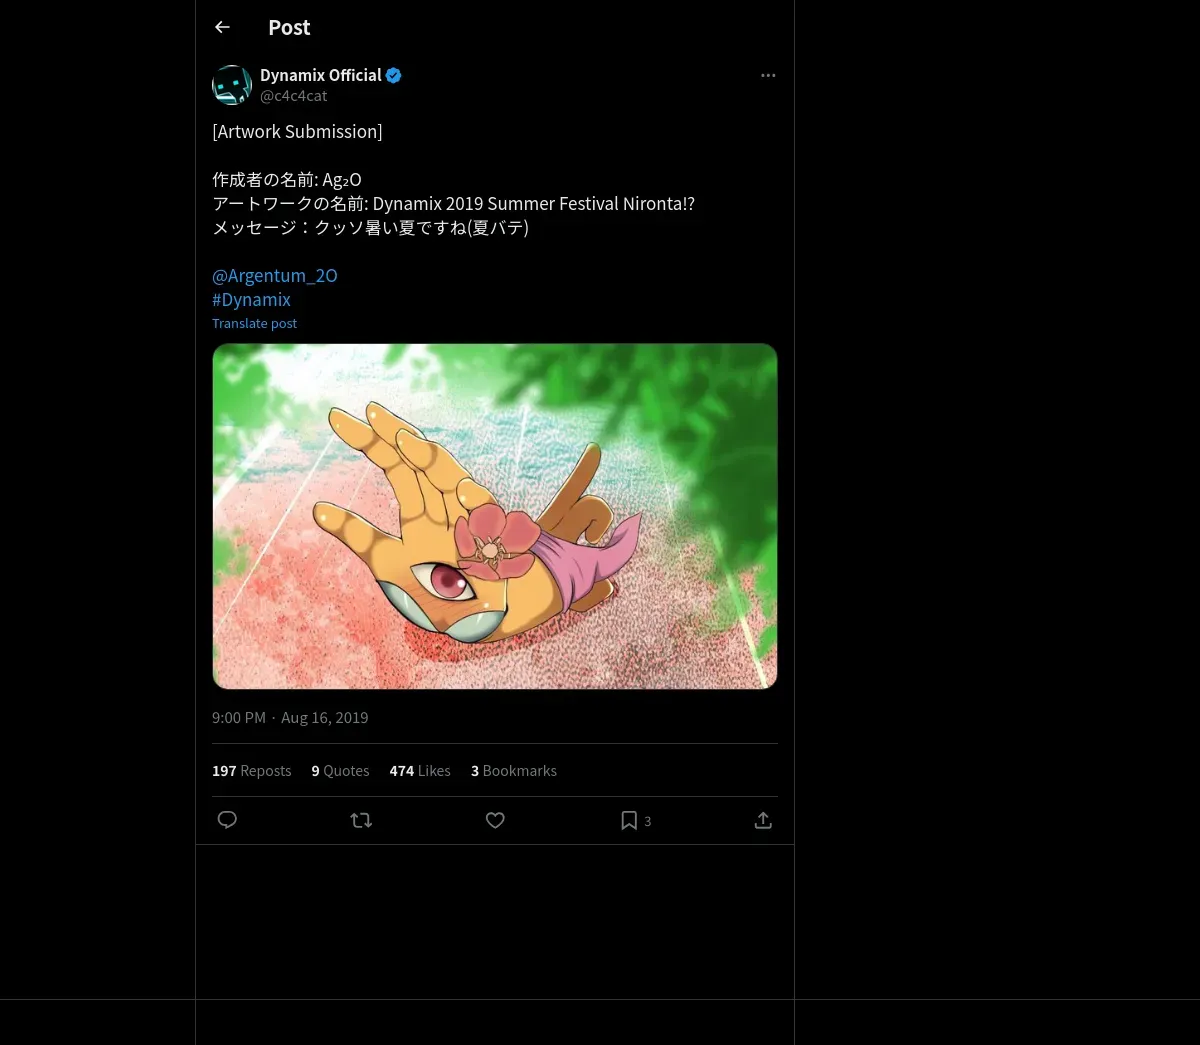The height and width of the screenshot is (1045, 1200).
Task: Repost this post using the repost icon
Action: click(361, 820)
